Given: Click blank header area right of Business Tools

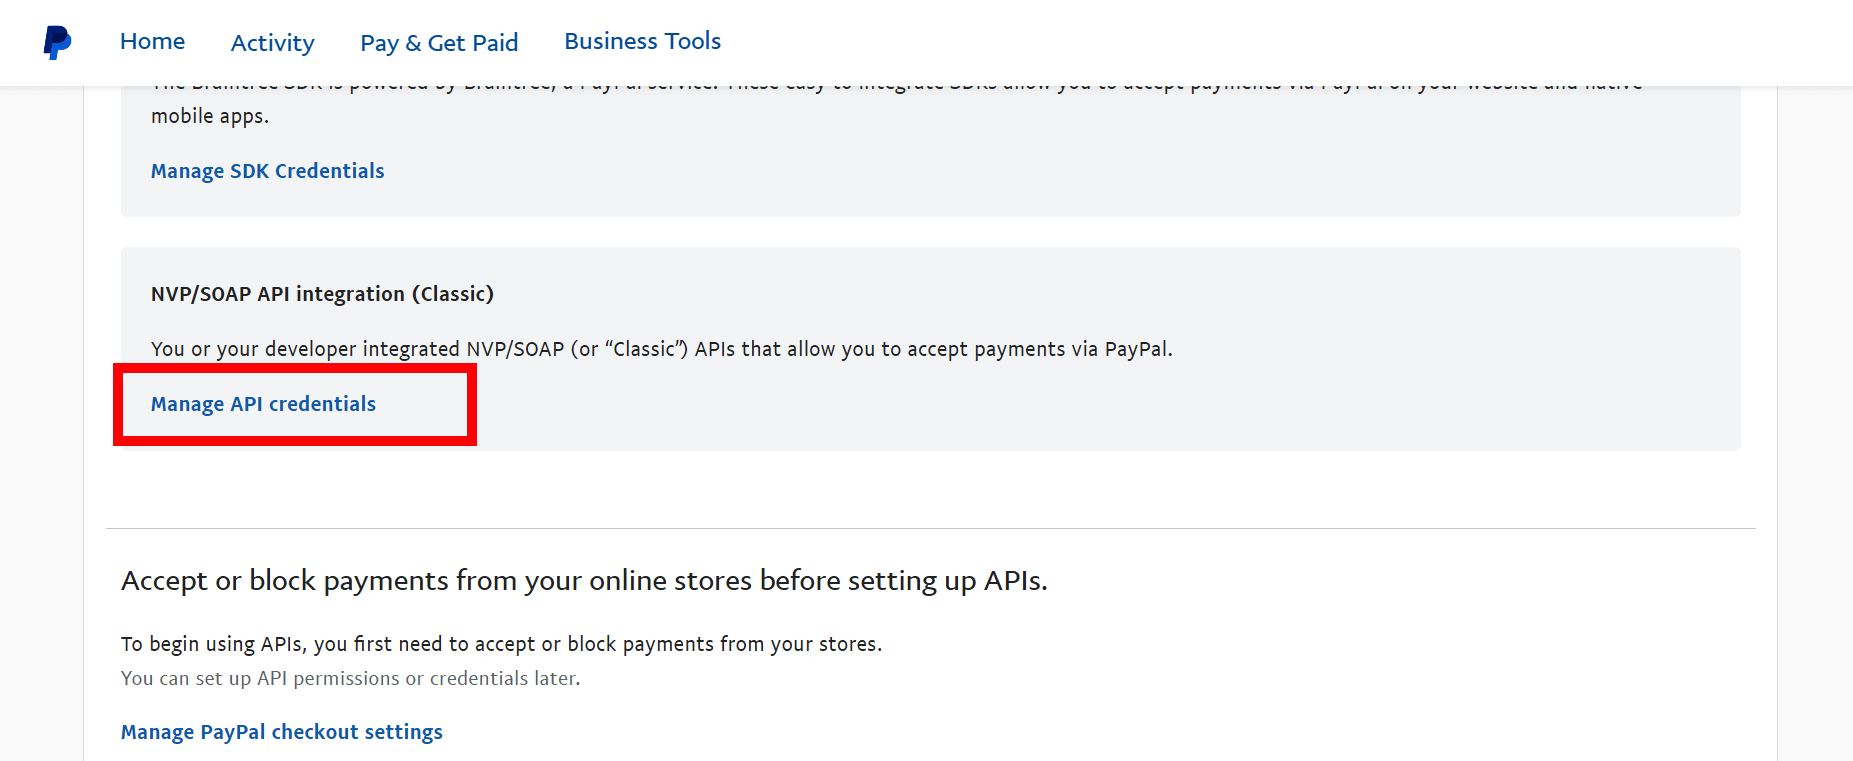Looking at the screenshot, I should coord(1200,42).
